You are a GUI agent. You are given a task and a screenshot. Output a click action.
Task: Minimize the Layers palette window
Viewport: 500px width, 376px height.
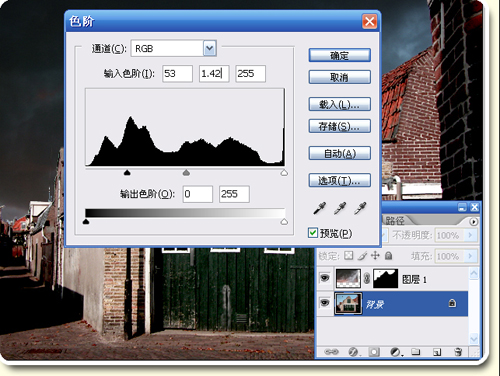[x=462, y=207]
